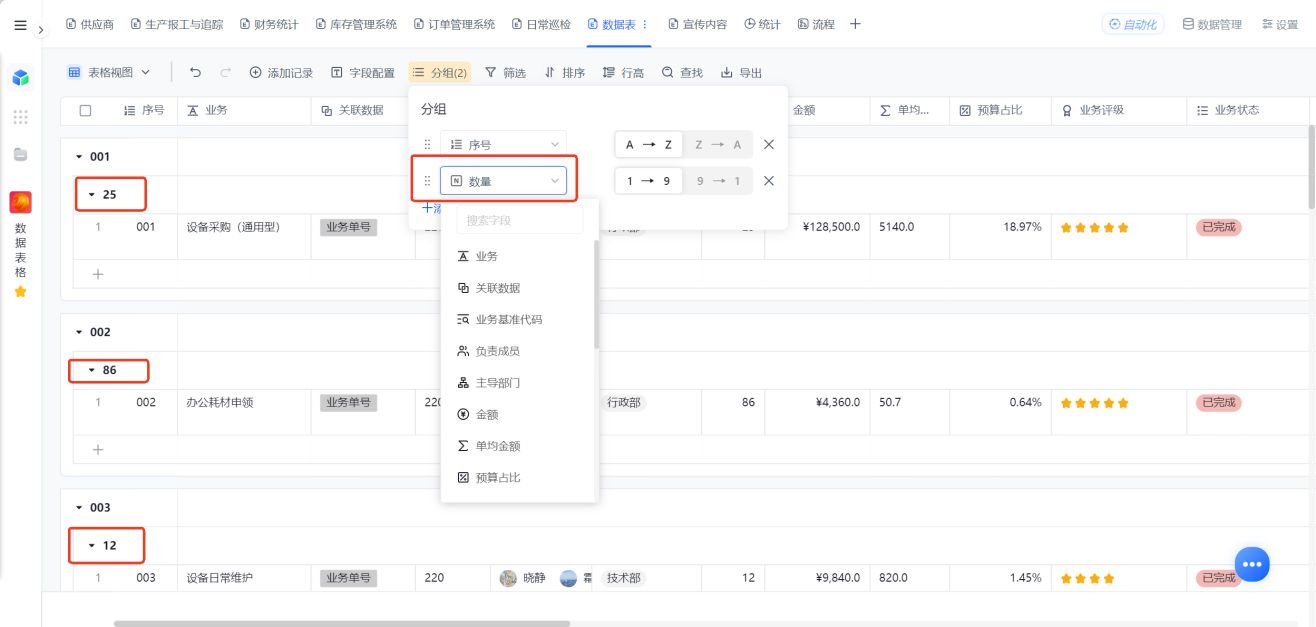Viewport: 1316px width, 627px height.
Task: Switch to the 订单管理系统 tab
Action: tap(454, 24)
